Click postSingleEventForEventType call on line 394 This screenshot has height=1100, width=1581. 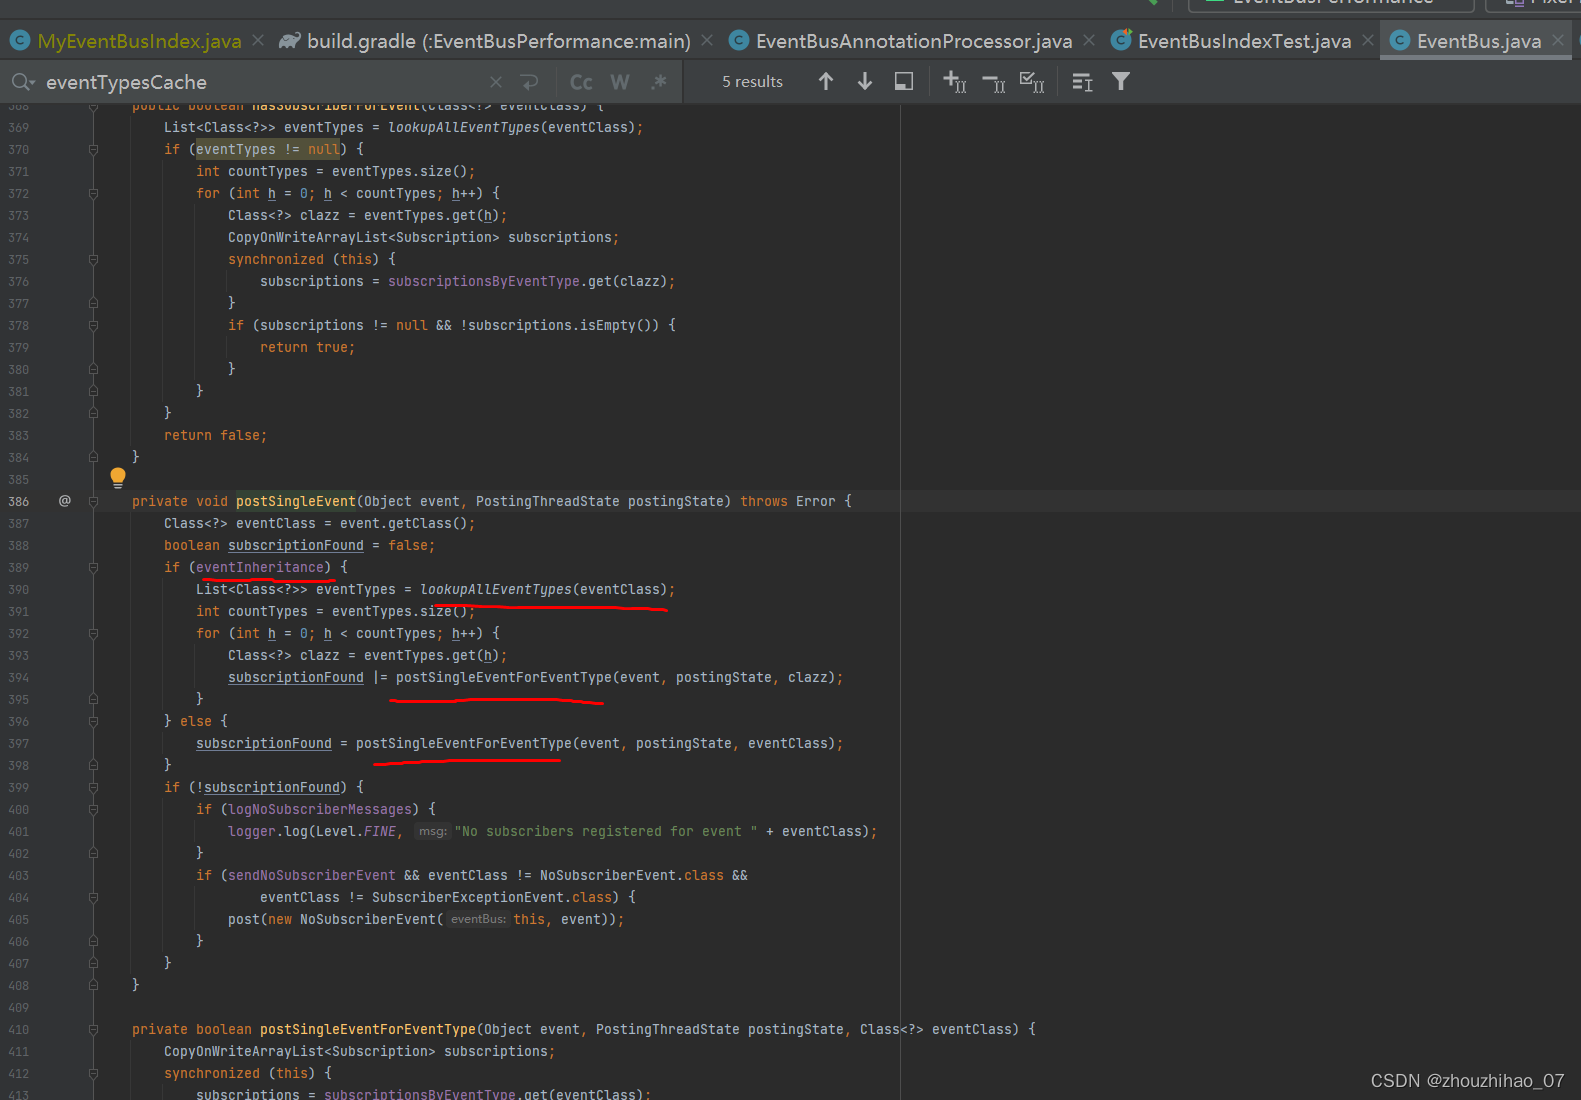(x=504, y=677)
